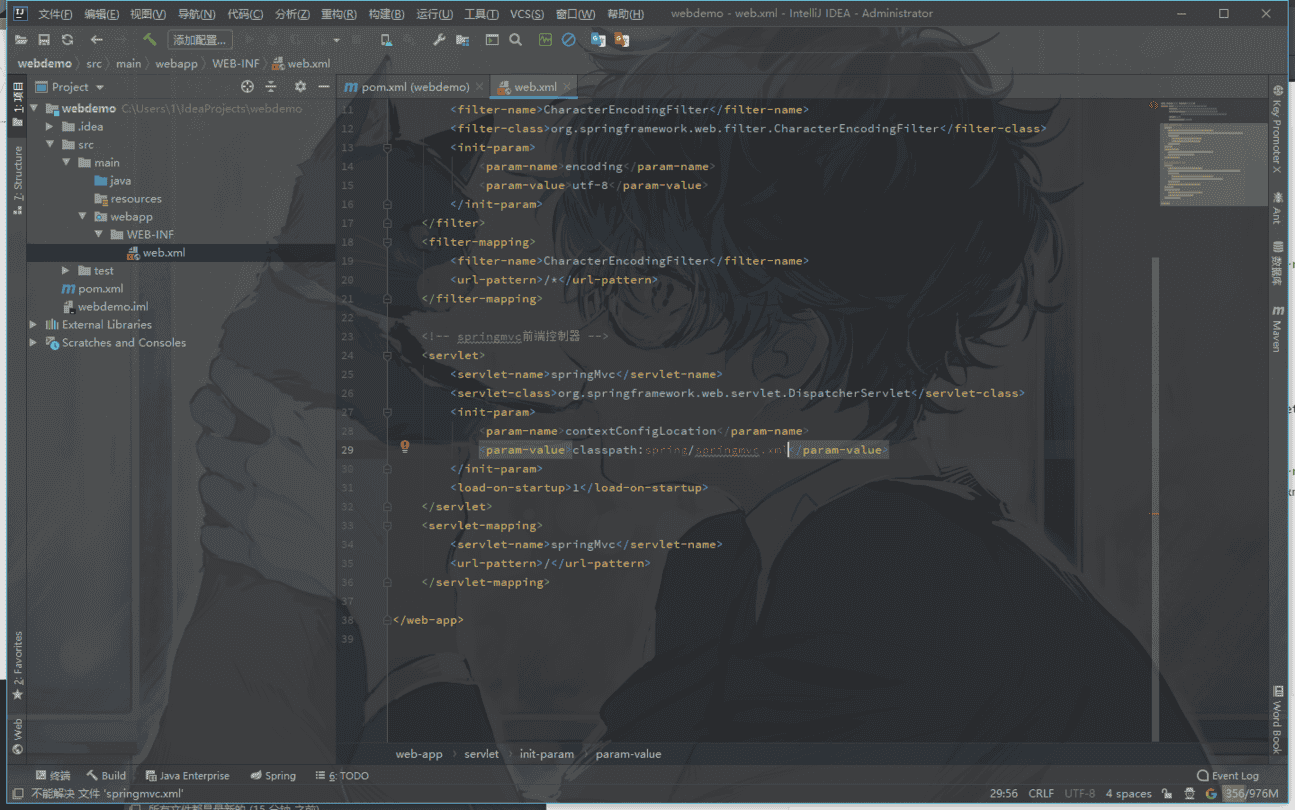Viewport: 1295px width, 810px height.
Task: Click the Save All toolbar icon
Action: pos(44,40)
